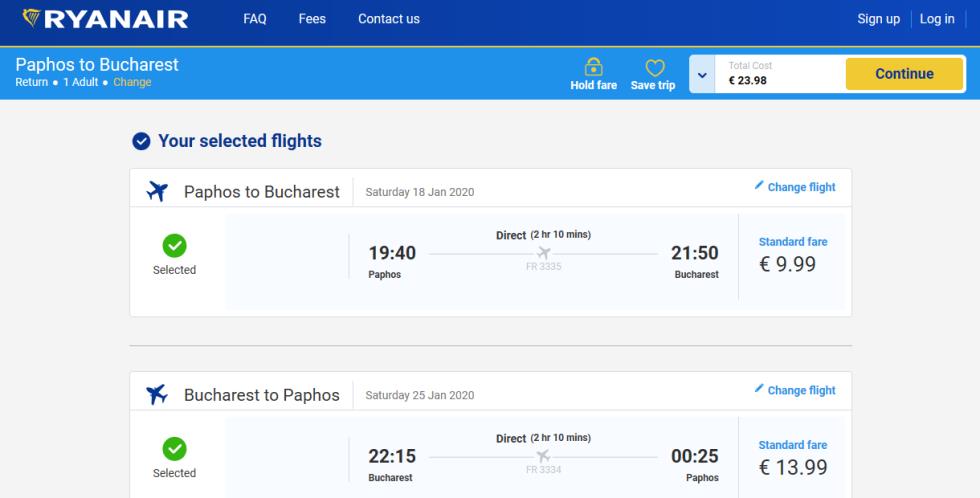
Task: Click the pencil icon beside Saturday 18 Jan
Action: tap(759, 185)
